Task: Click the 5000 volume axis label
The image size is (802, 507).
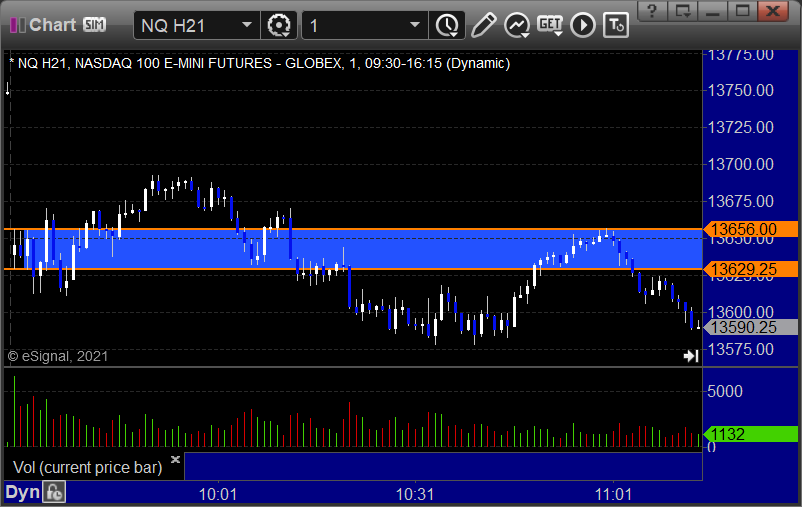Action: coord(725,391)
